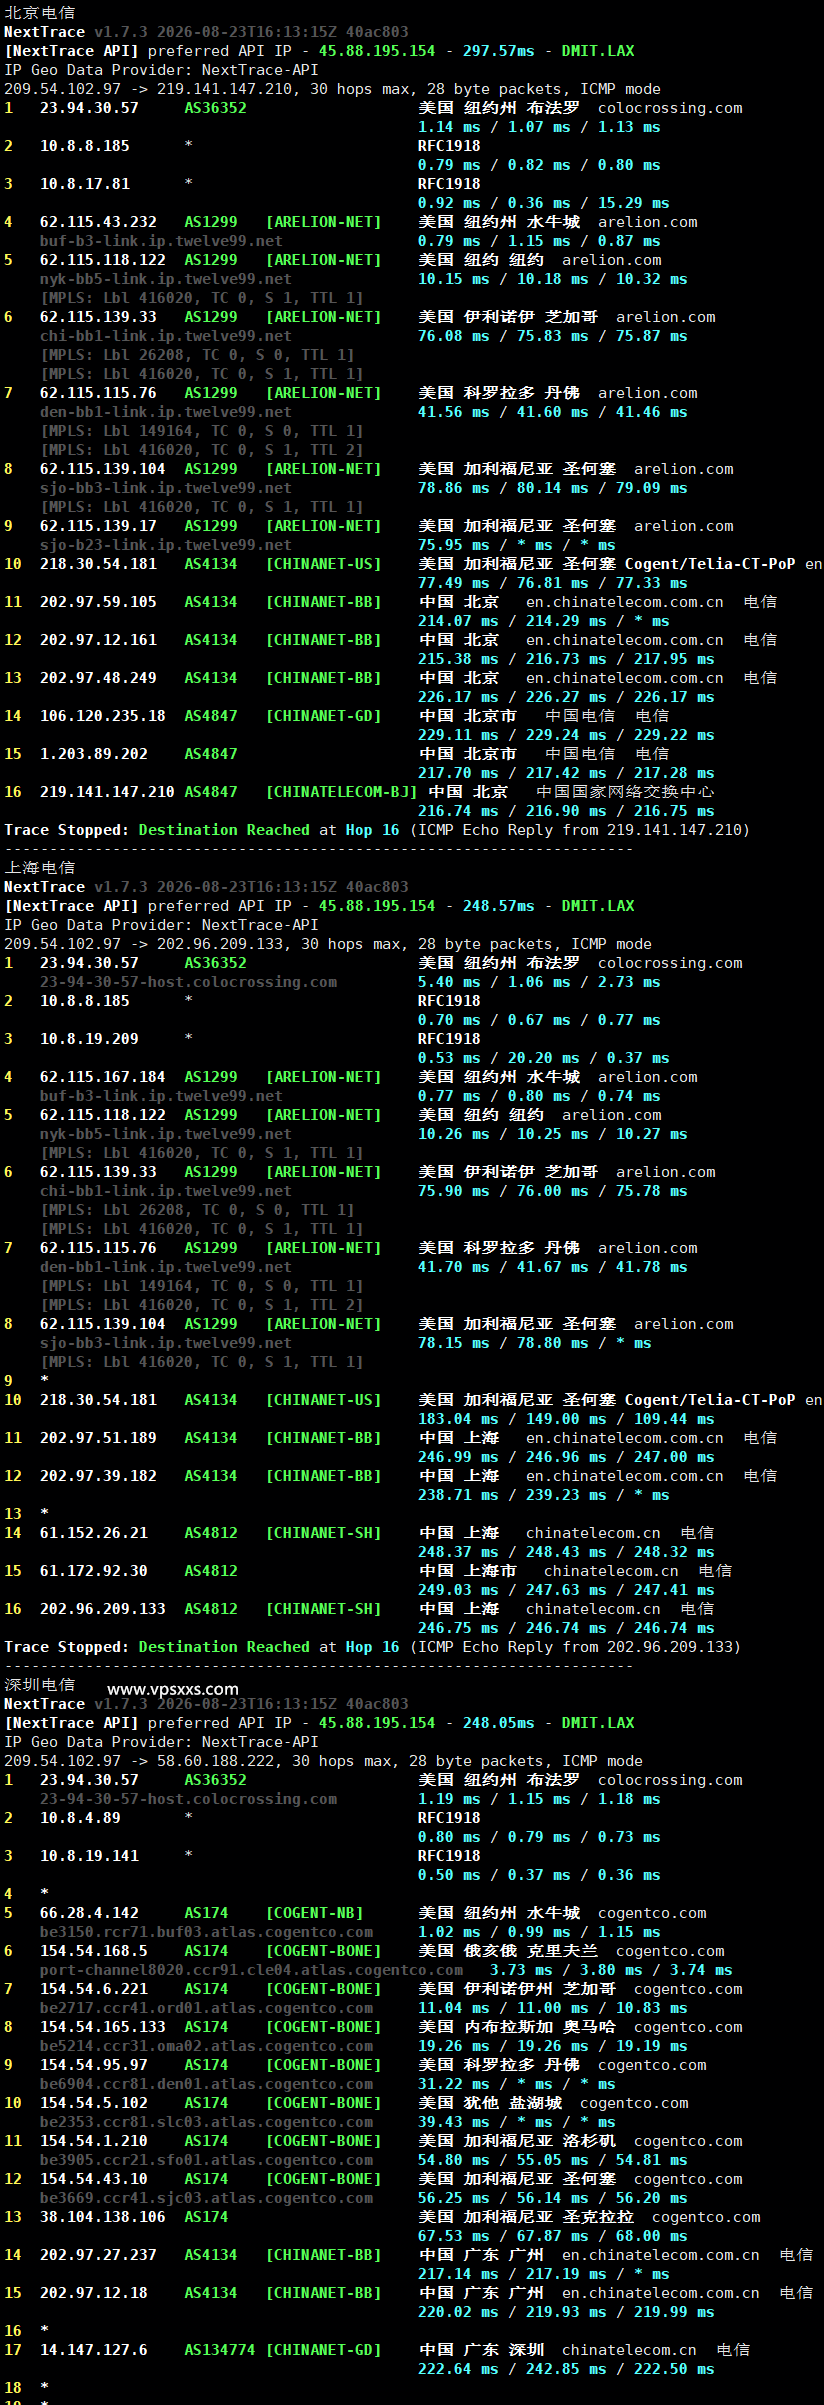Select the 297.57ms API latency value
Screen dimensions: 824x2405
click(x=498, y=51)
